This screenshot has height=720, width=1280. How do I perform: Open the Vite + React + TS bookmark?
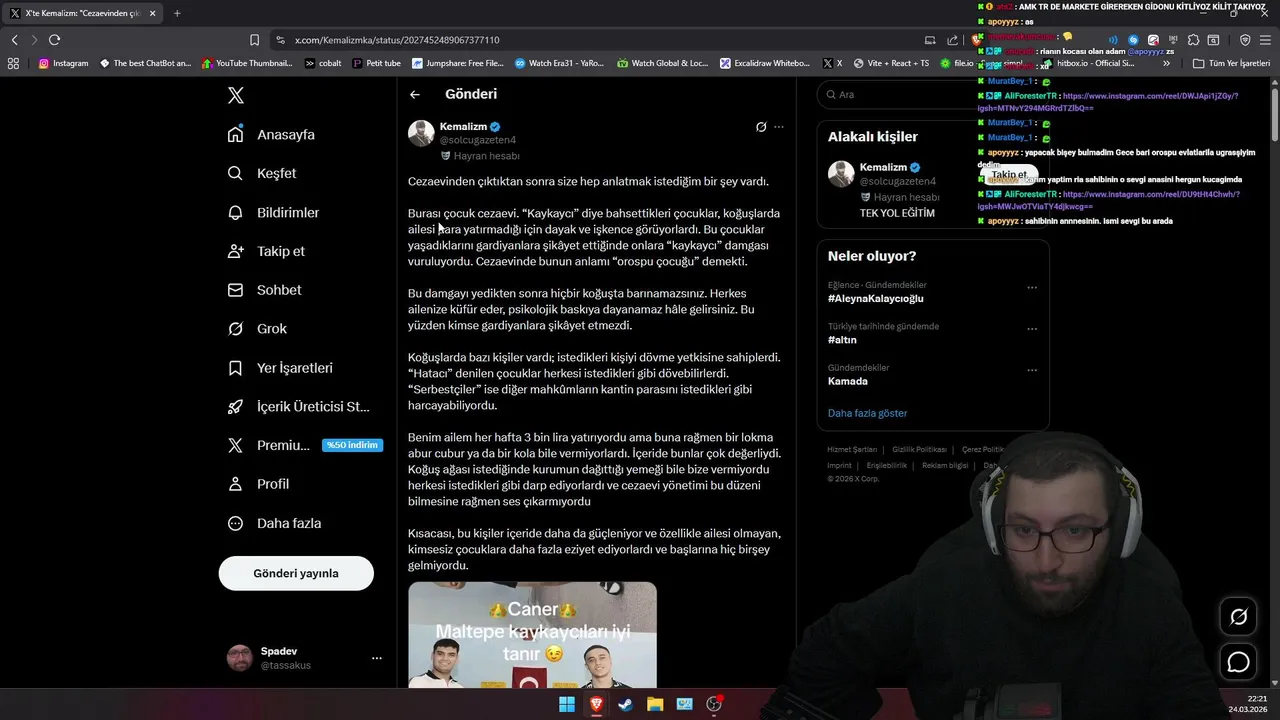(891, 63)
